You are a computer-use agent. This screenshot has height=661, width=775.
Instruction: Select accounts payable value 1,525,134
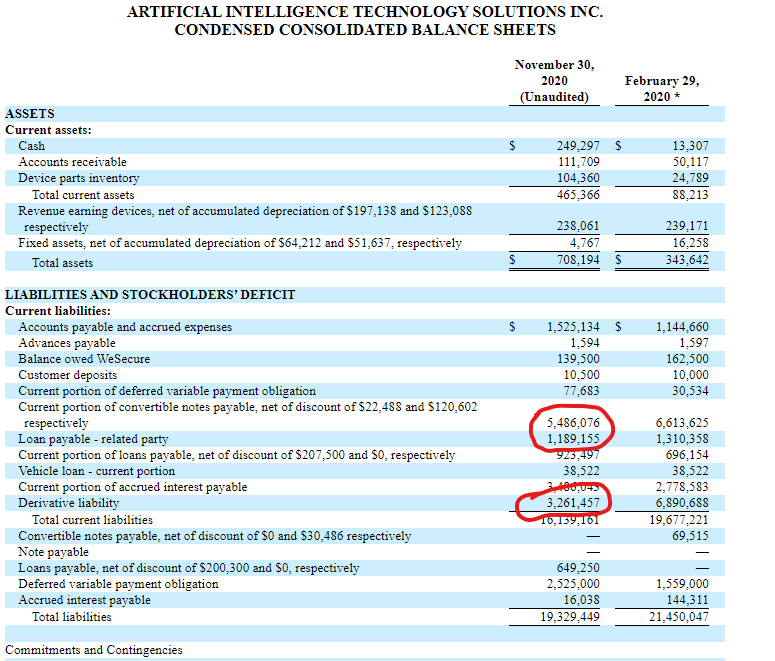tap(573, 327)
